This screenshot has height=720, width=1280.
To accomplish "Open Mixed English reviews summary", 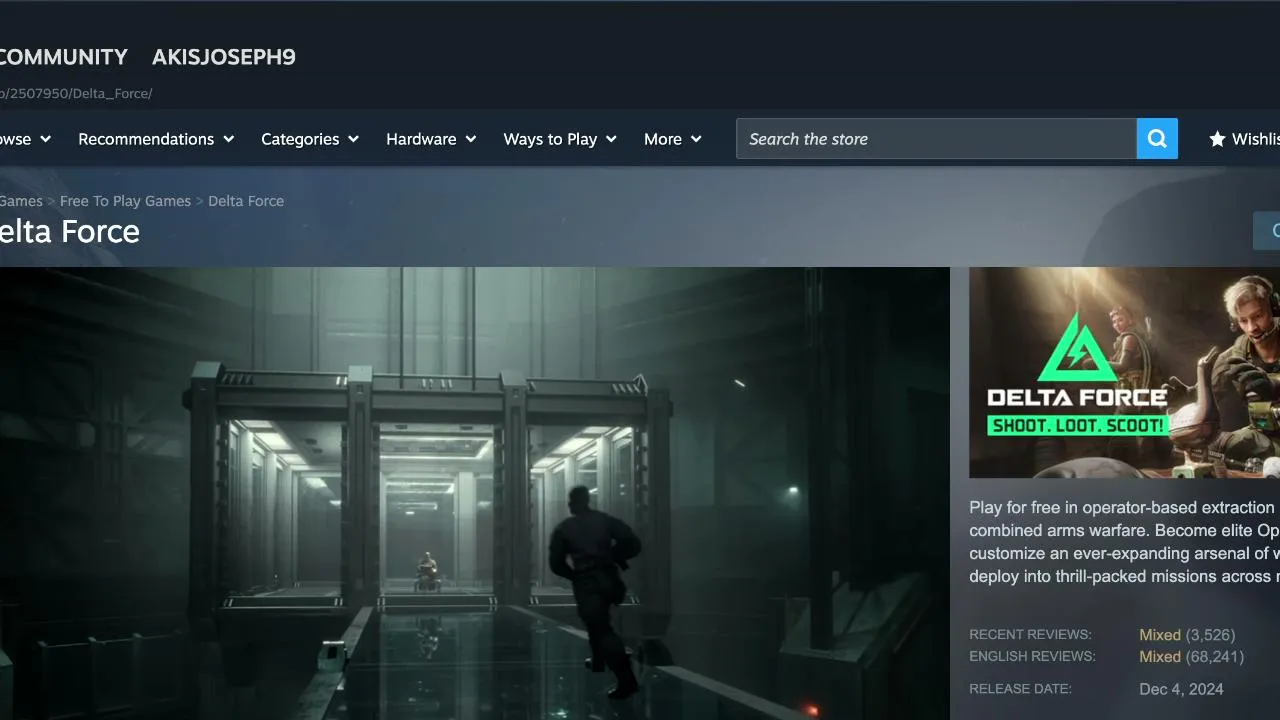I will pos(1160,657).
